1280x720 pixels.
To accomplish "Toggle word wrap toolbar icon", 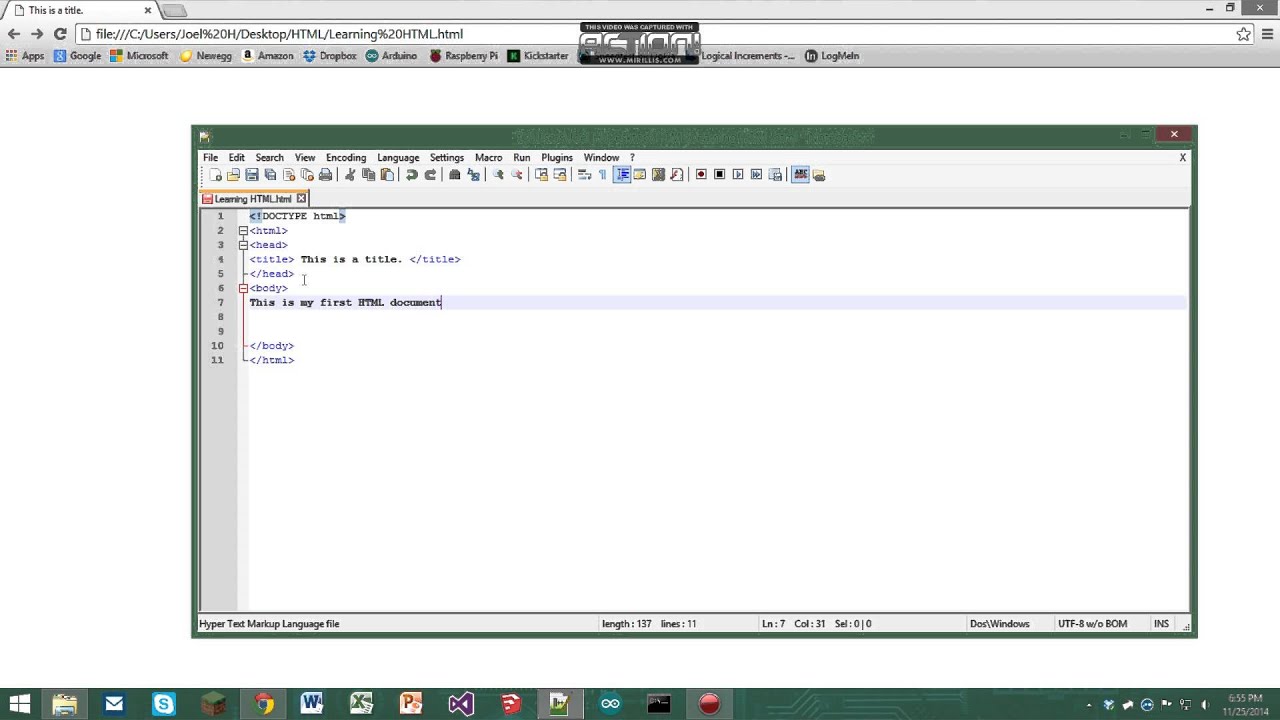I will coord(584,175).
